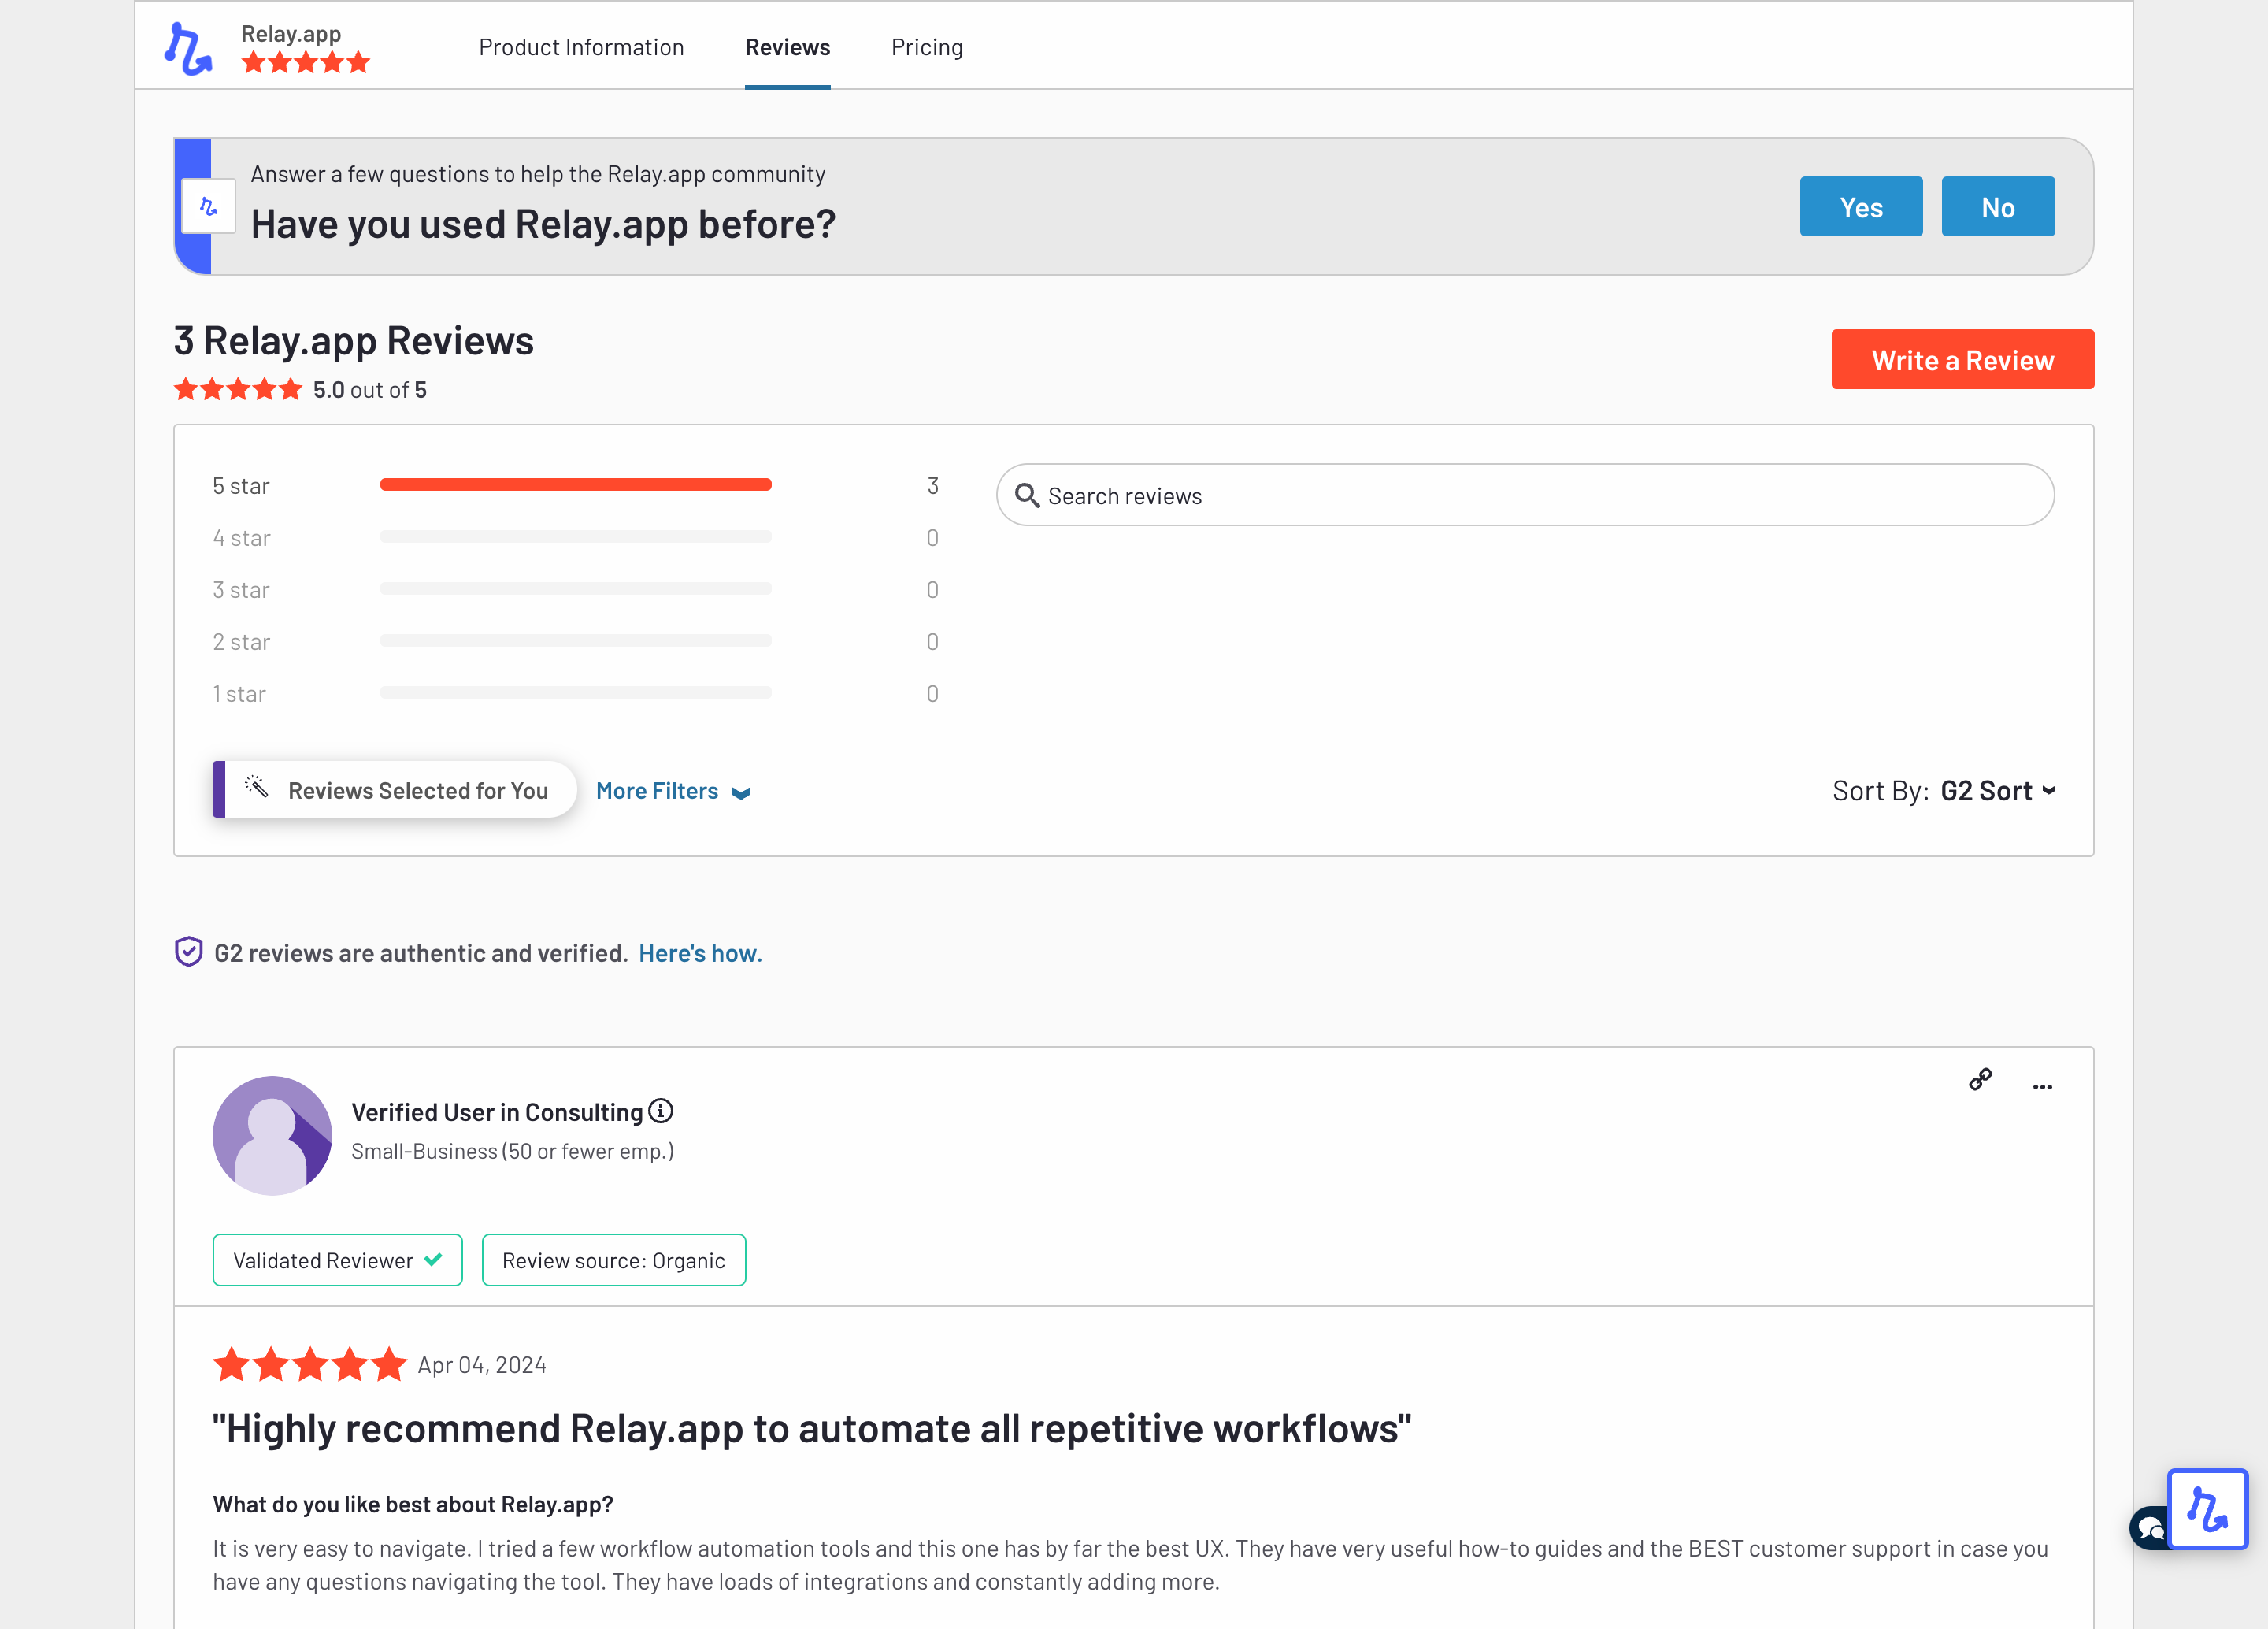Click the shield verified icon
The height and width of the screenshot is (1629, 2268).
(188, 952)
